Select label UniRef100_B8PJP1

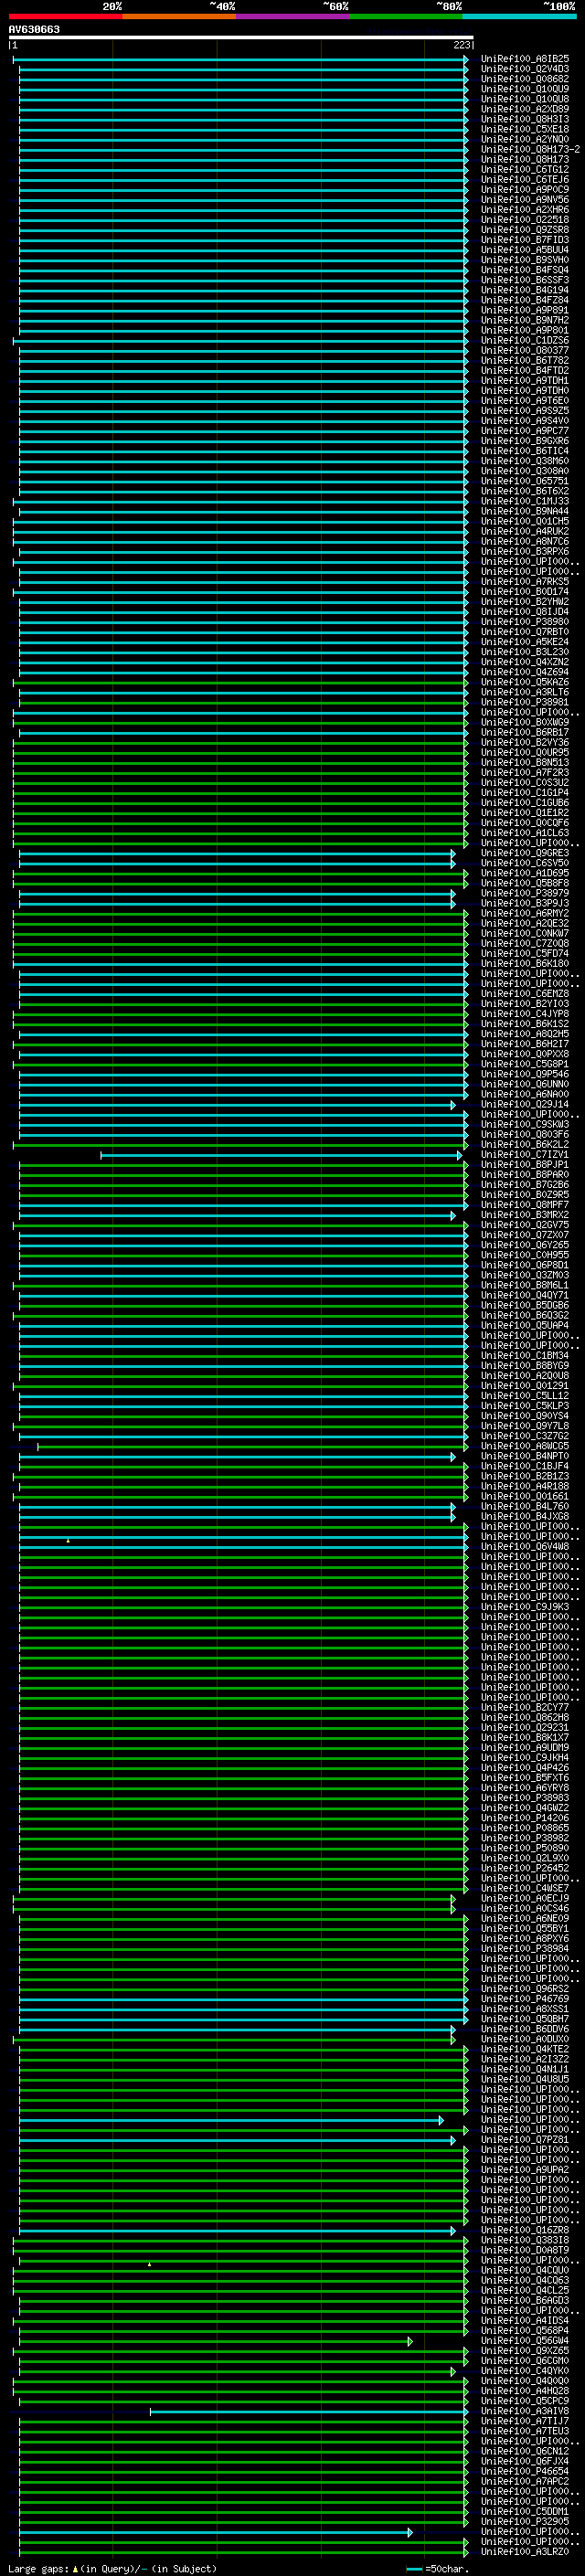(x=525, y=1165)
